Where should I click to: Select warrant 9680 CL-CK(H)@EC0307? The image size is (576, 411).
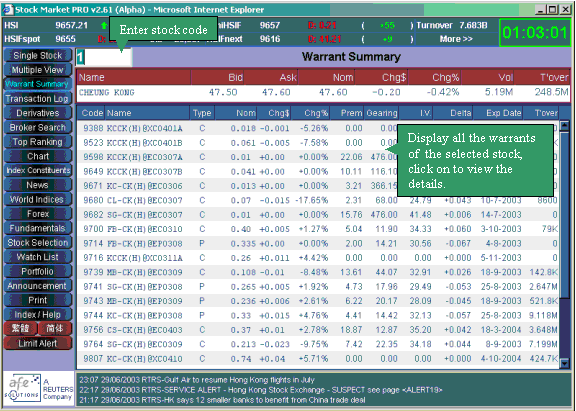318,200
